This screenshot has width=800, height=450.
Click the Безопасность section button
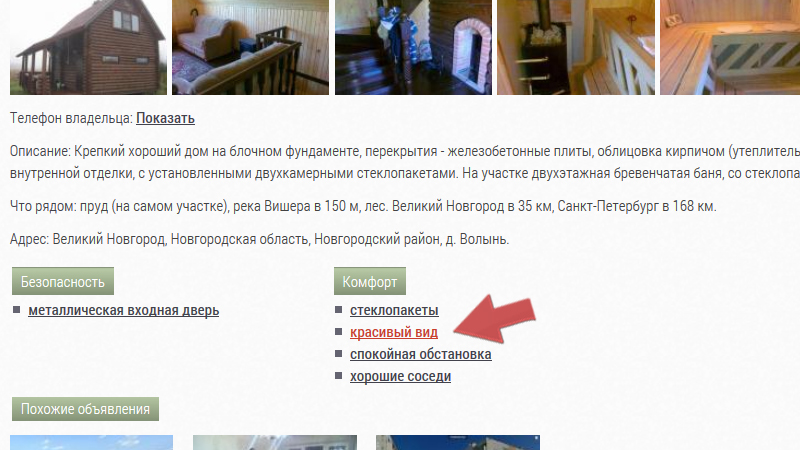[63, 281]
